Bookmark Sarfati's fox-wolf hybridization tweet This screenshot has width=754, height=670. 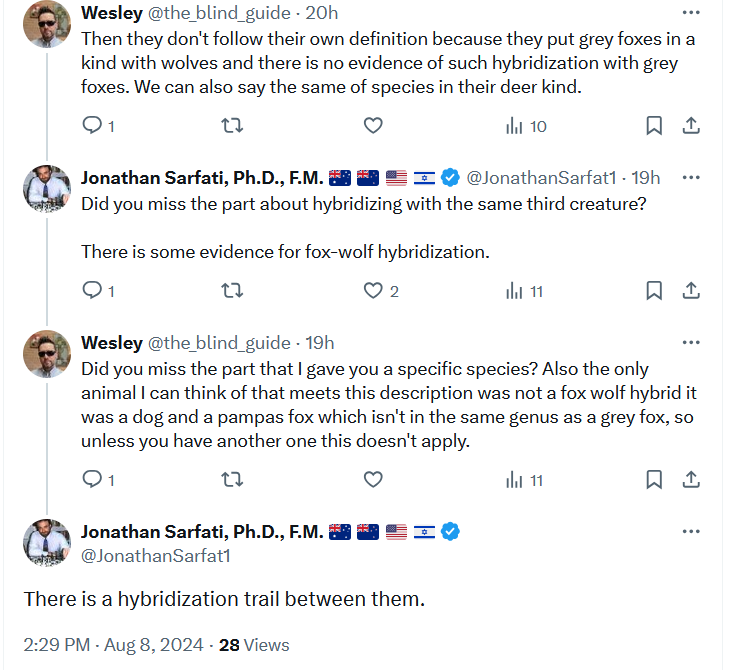click(x=653, y=291)
